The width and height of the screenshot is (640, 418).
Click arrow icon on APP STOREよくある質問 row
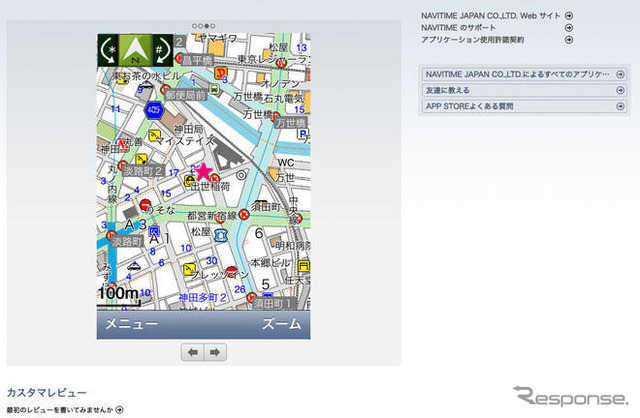click(x=620, y=106)
